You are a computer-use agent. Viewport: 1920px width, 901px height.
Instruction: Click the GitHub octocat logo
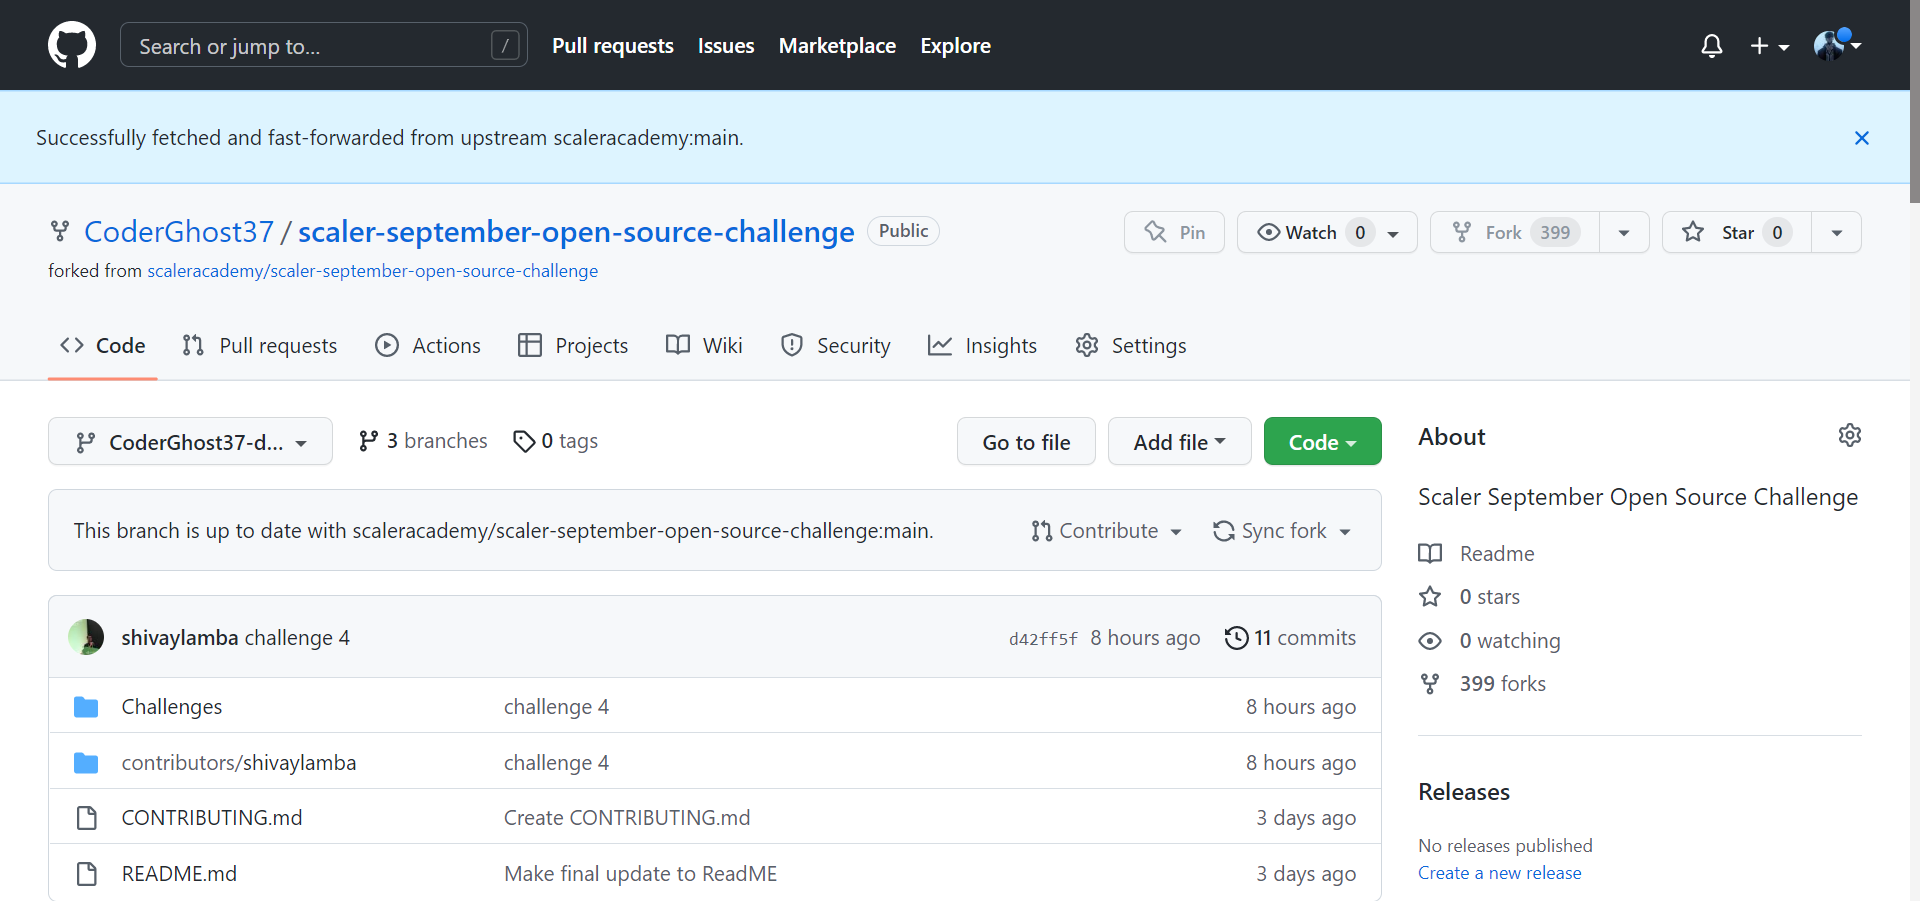[71, 45]
